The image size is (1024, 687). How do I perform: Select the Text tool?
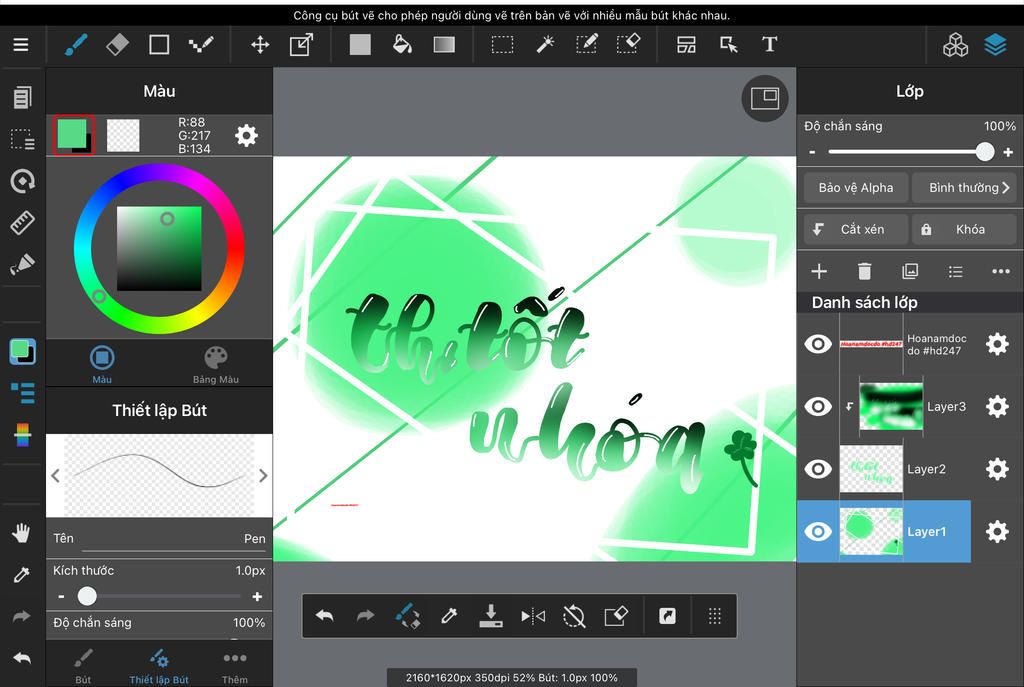(769, 44)
